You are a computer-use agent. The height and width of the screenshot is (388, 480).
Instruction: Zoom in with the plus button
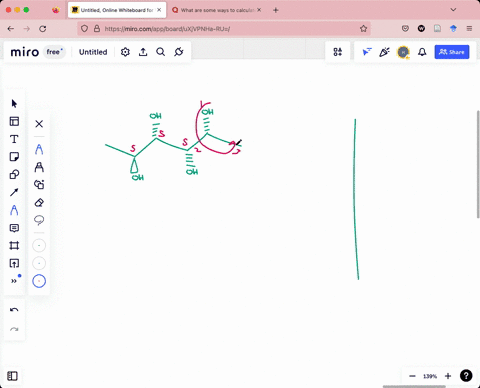(x=448, y=376)
